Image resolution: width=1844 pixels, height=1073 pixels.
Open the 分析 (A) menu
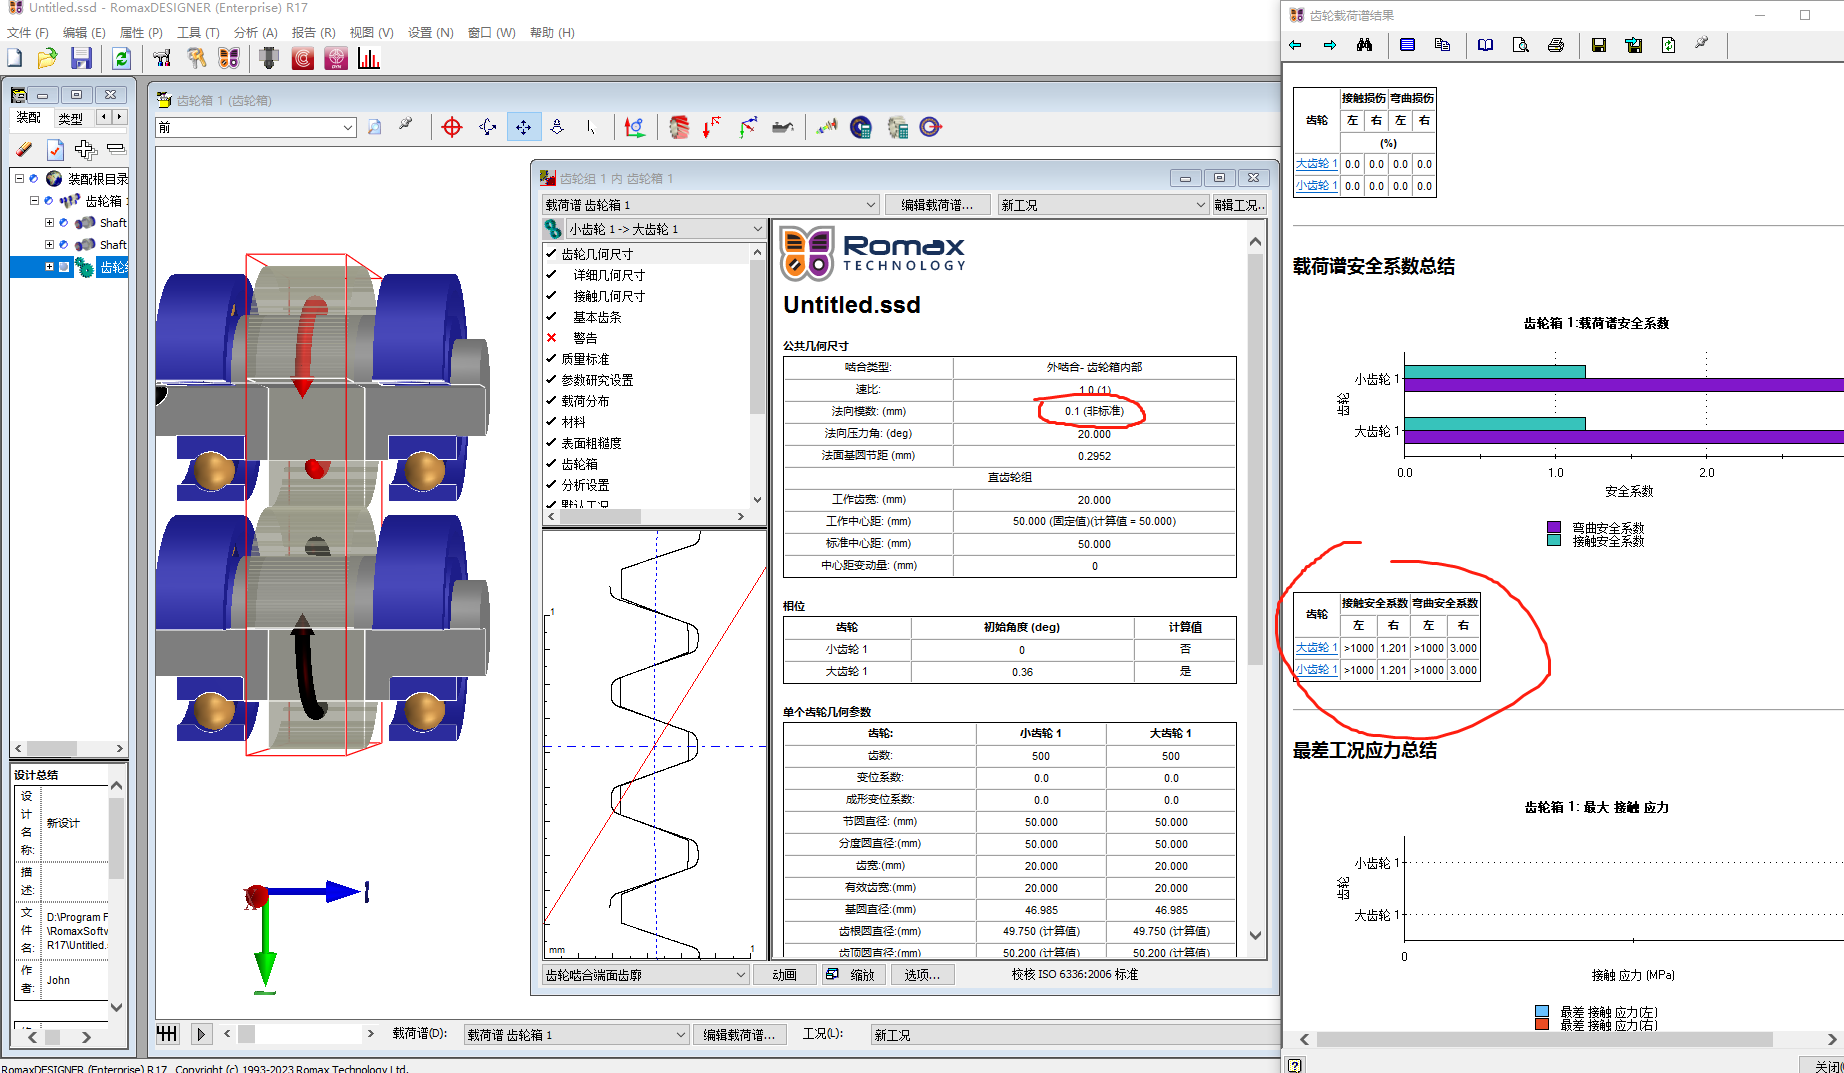click(256, 33)
